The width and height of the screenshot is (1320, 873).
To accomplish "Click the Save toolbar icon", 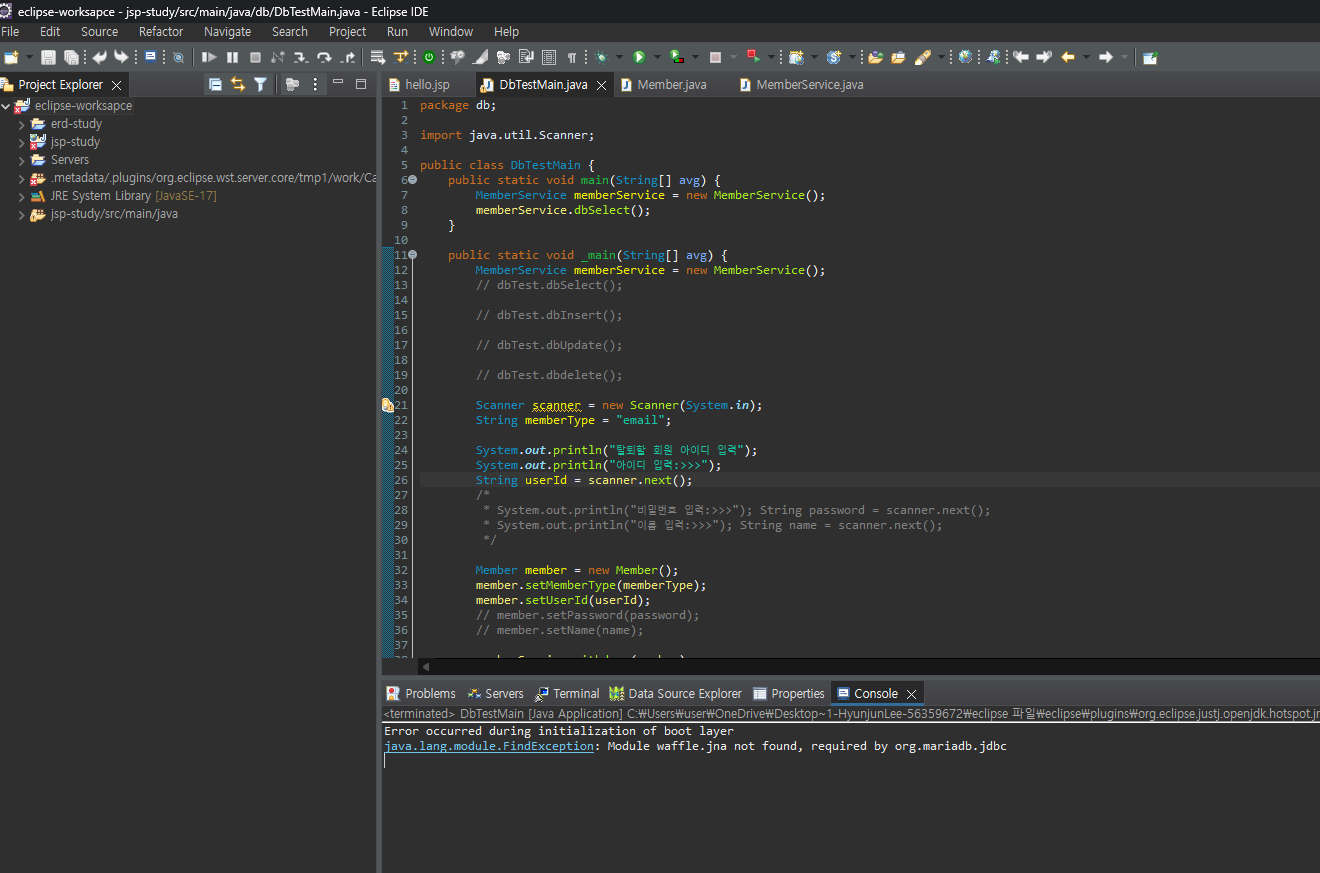I will point(48,57).
